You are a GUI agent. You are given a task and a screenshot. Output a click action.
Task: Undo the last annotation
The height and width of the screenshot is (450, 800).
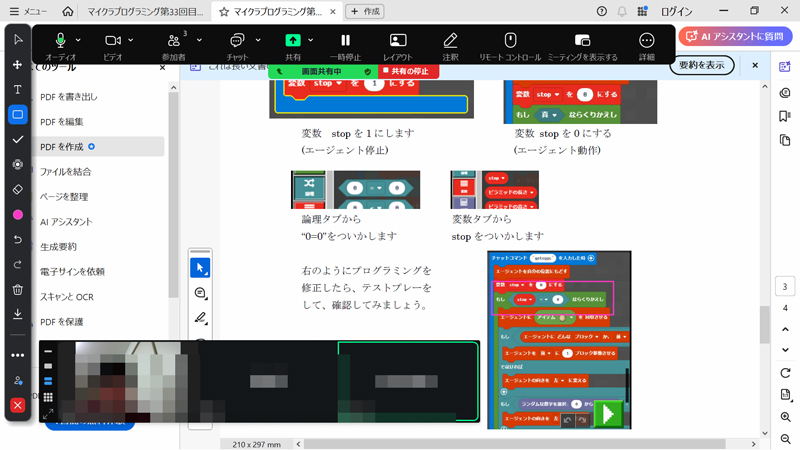coord(17,240)
